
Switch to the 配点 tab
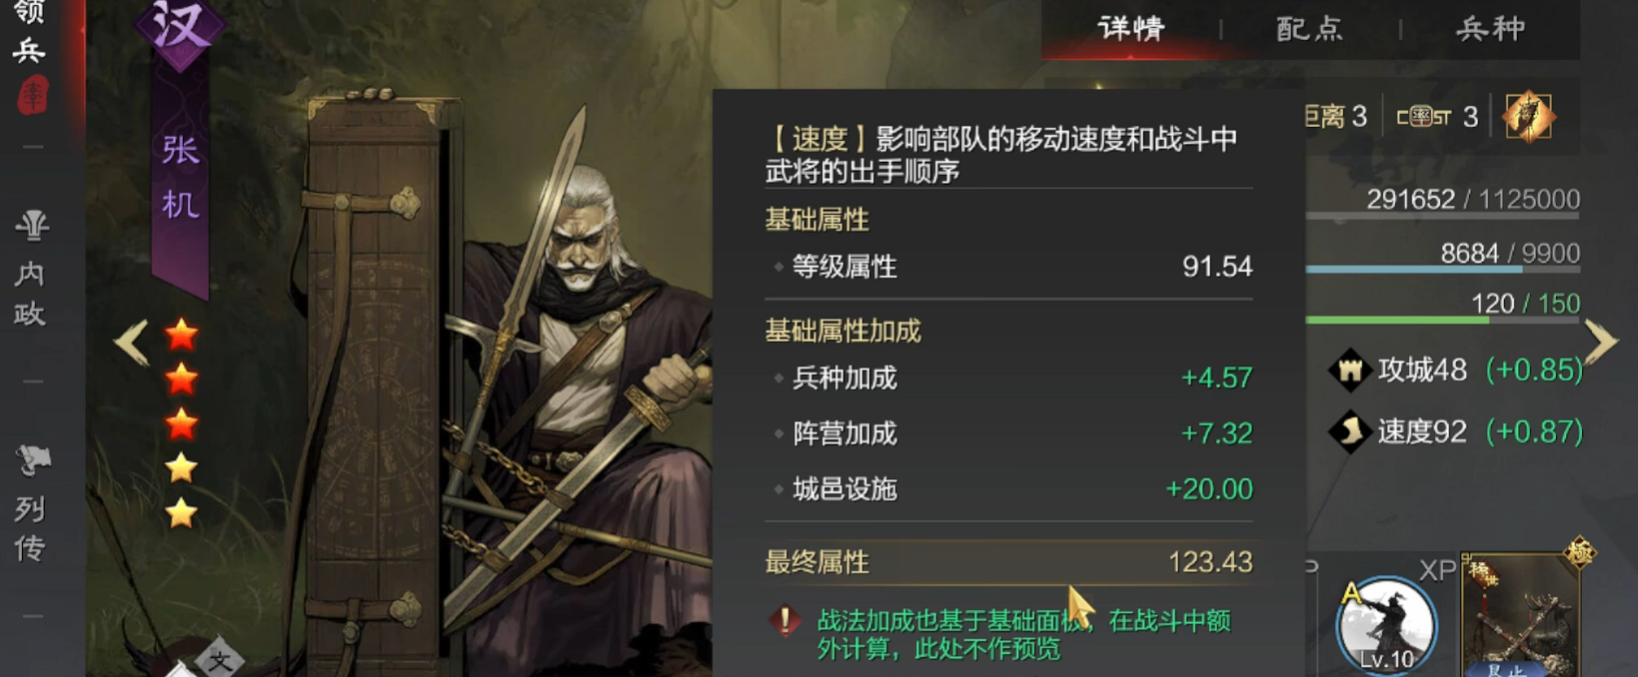click(x=1310, y=28)
